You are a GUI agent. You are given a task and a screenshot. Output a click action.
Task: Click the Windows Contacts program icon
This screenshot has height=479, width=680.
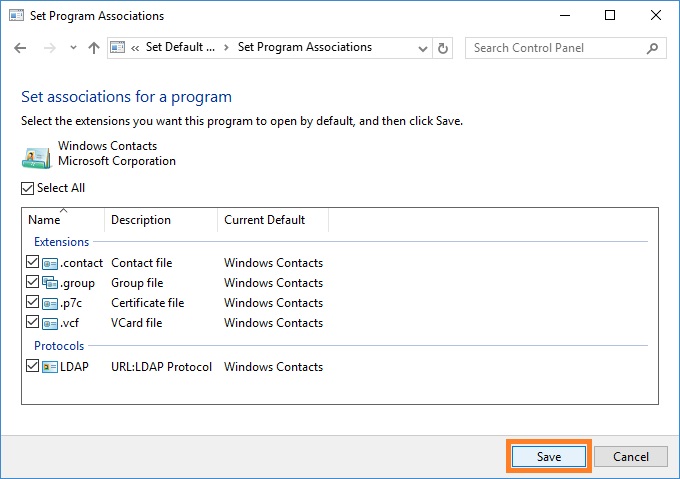click(x=37, y=158)
